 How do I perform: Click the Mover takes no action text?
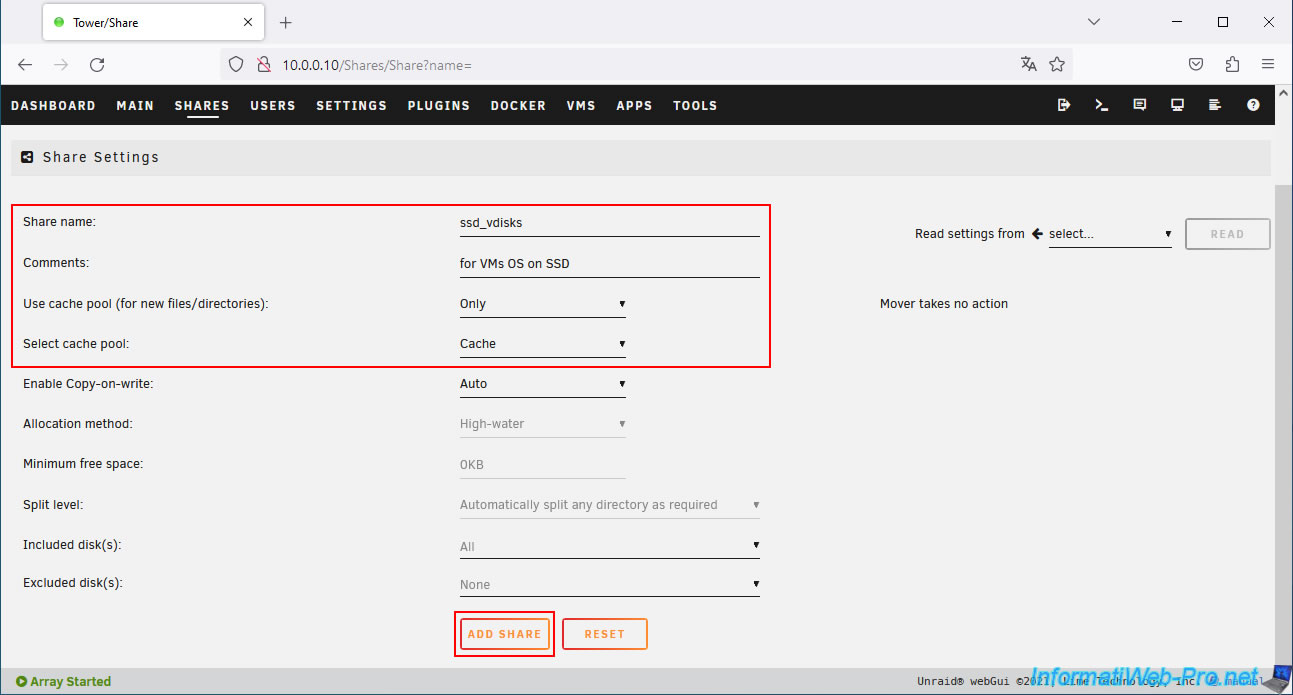coord(944,304)
